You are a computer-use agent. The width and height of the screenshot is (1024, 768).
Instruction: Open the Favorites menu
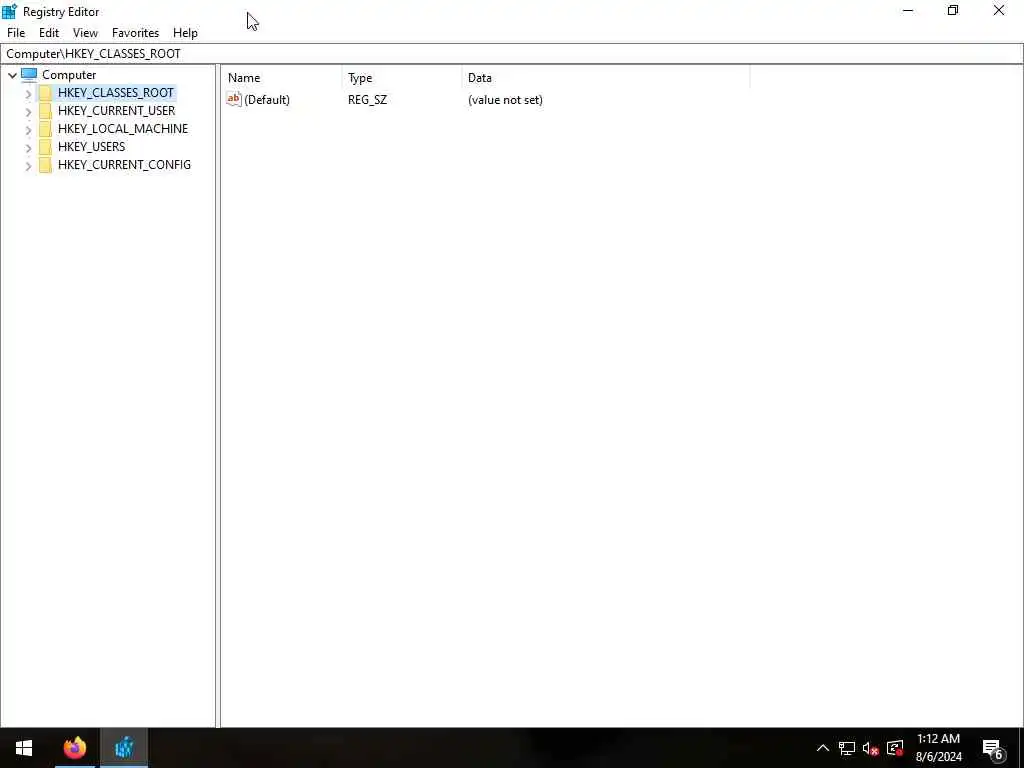tap(135, 33)
